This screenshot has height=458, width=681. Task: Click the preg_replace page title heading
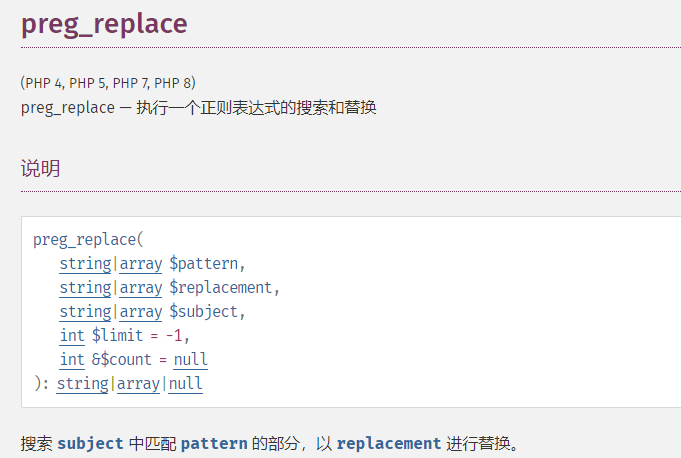(104, 24)
